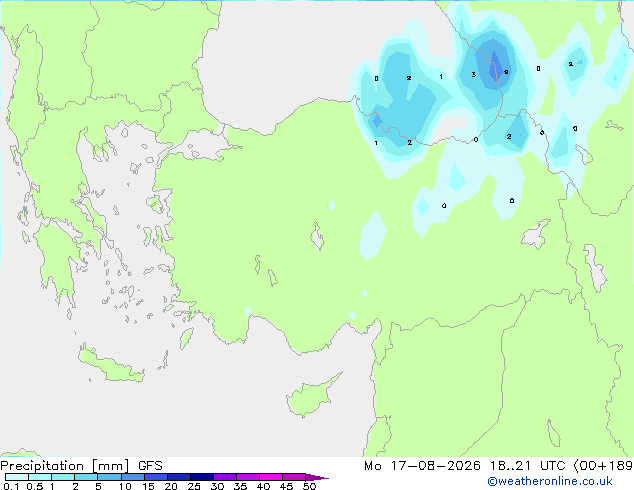Click the "10" legend scale label

pyautogui.click(x=125, y=486)
